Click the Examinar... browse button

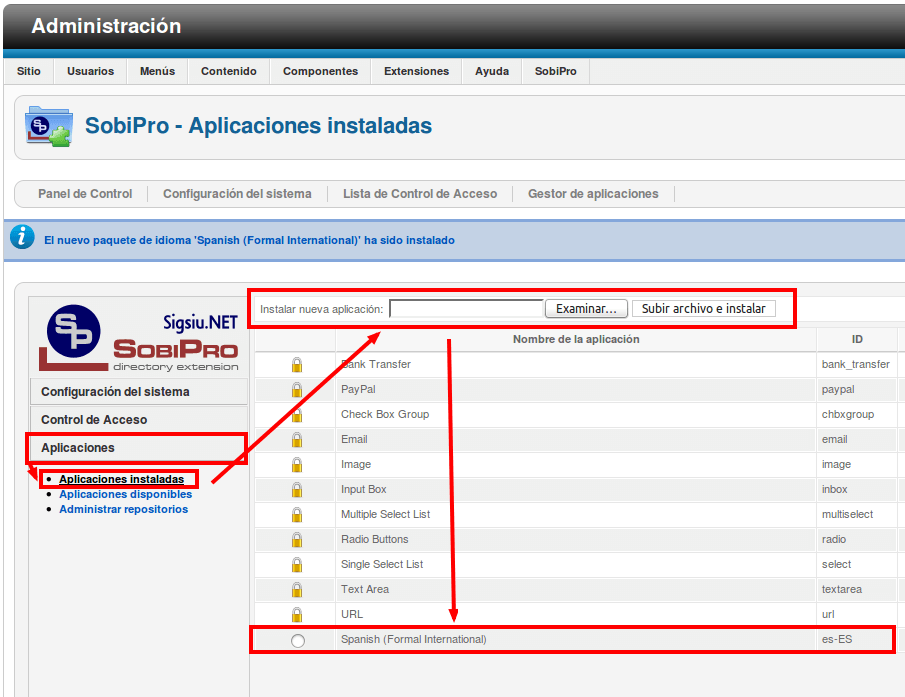click(x=586, y=309)
